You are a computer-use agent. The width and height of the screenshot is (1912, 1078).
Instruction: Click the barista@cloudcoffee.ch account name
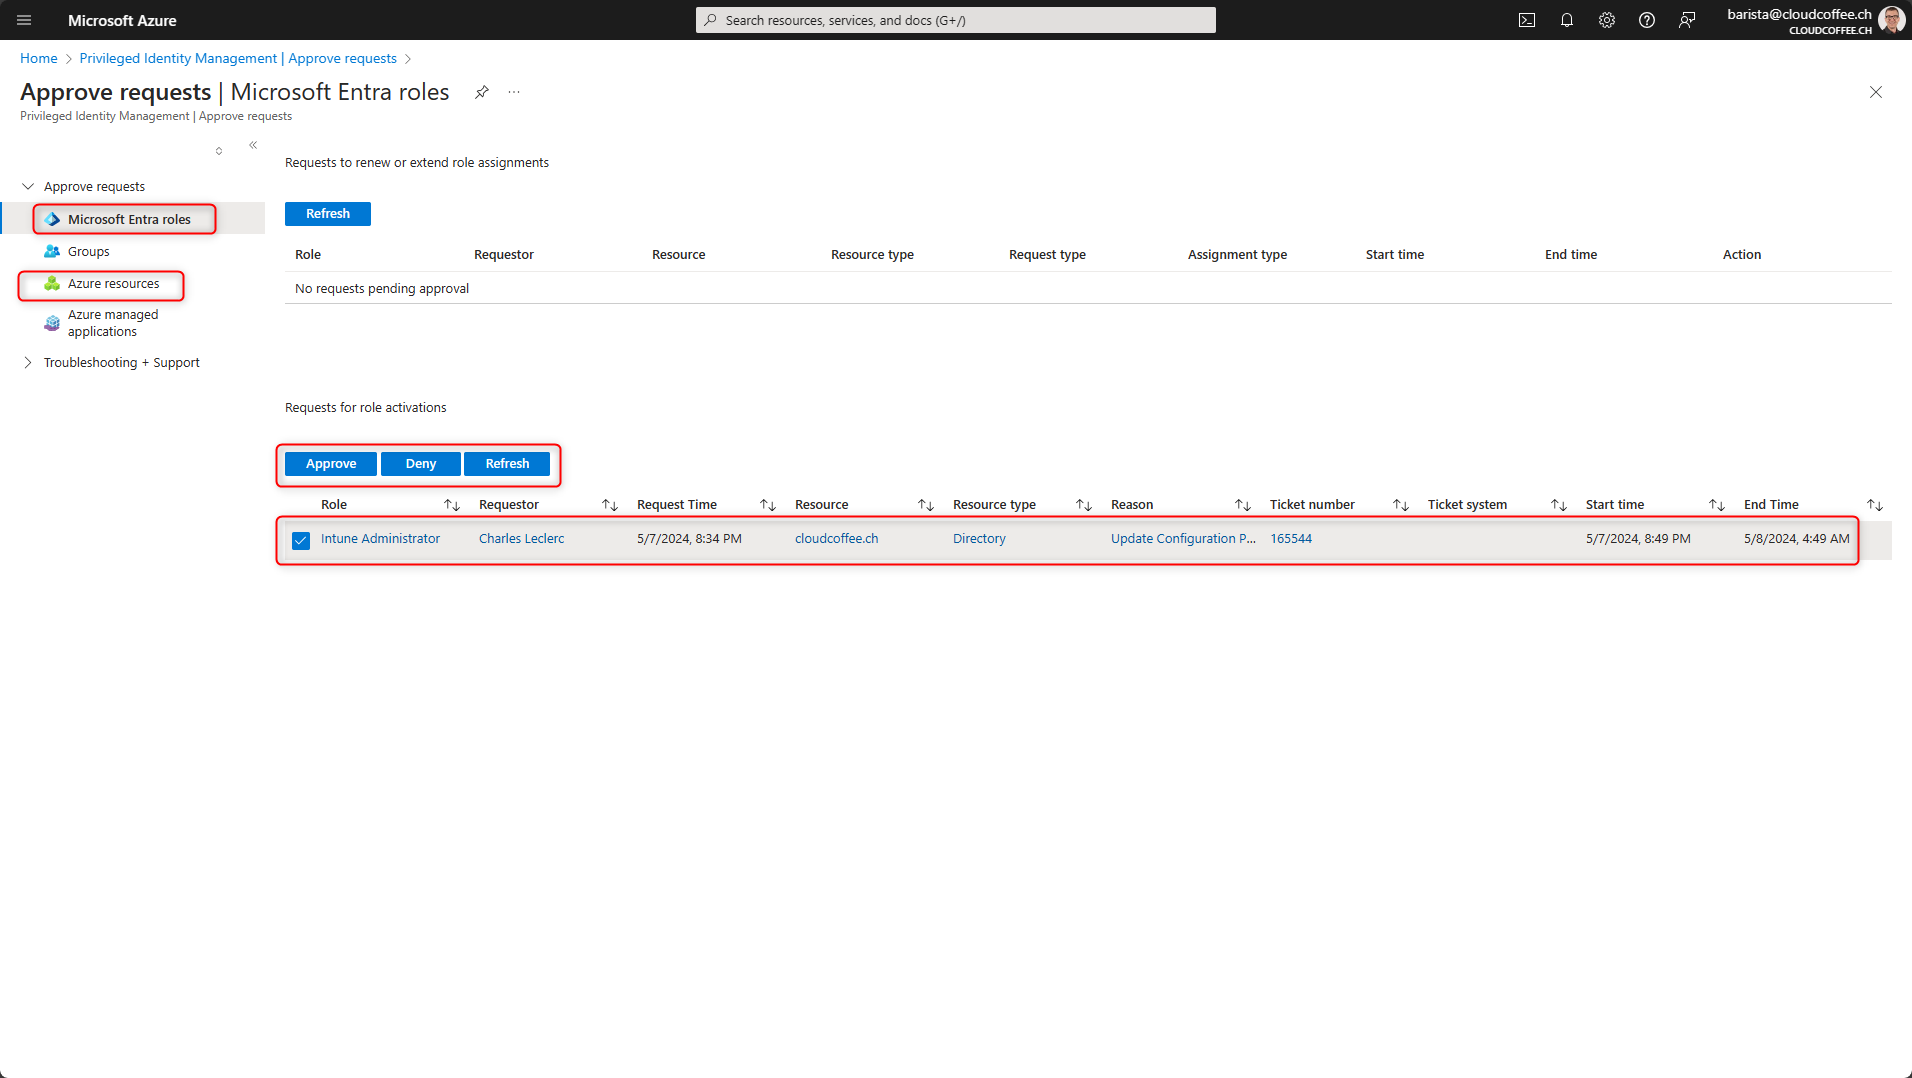[1799, 14]
